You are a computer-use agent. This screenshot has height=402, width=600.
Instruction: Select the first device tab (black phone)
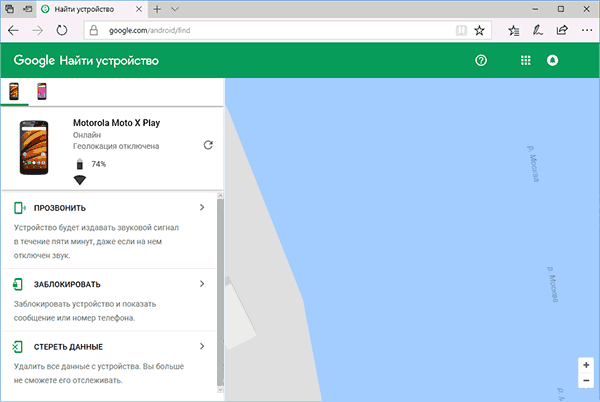pyautogui.click(x=15, y=92)
